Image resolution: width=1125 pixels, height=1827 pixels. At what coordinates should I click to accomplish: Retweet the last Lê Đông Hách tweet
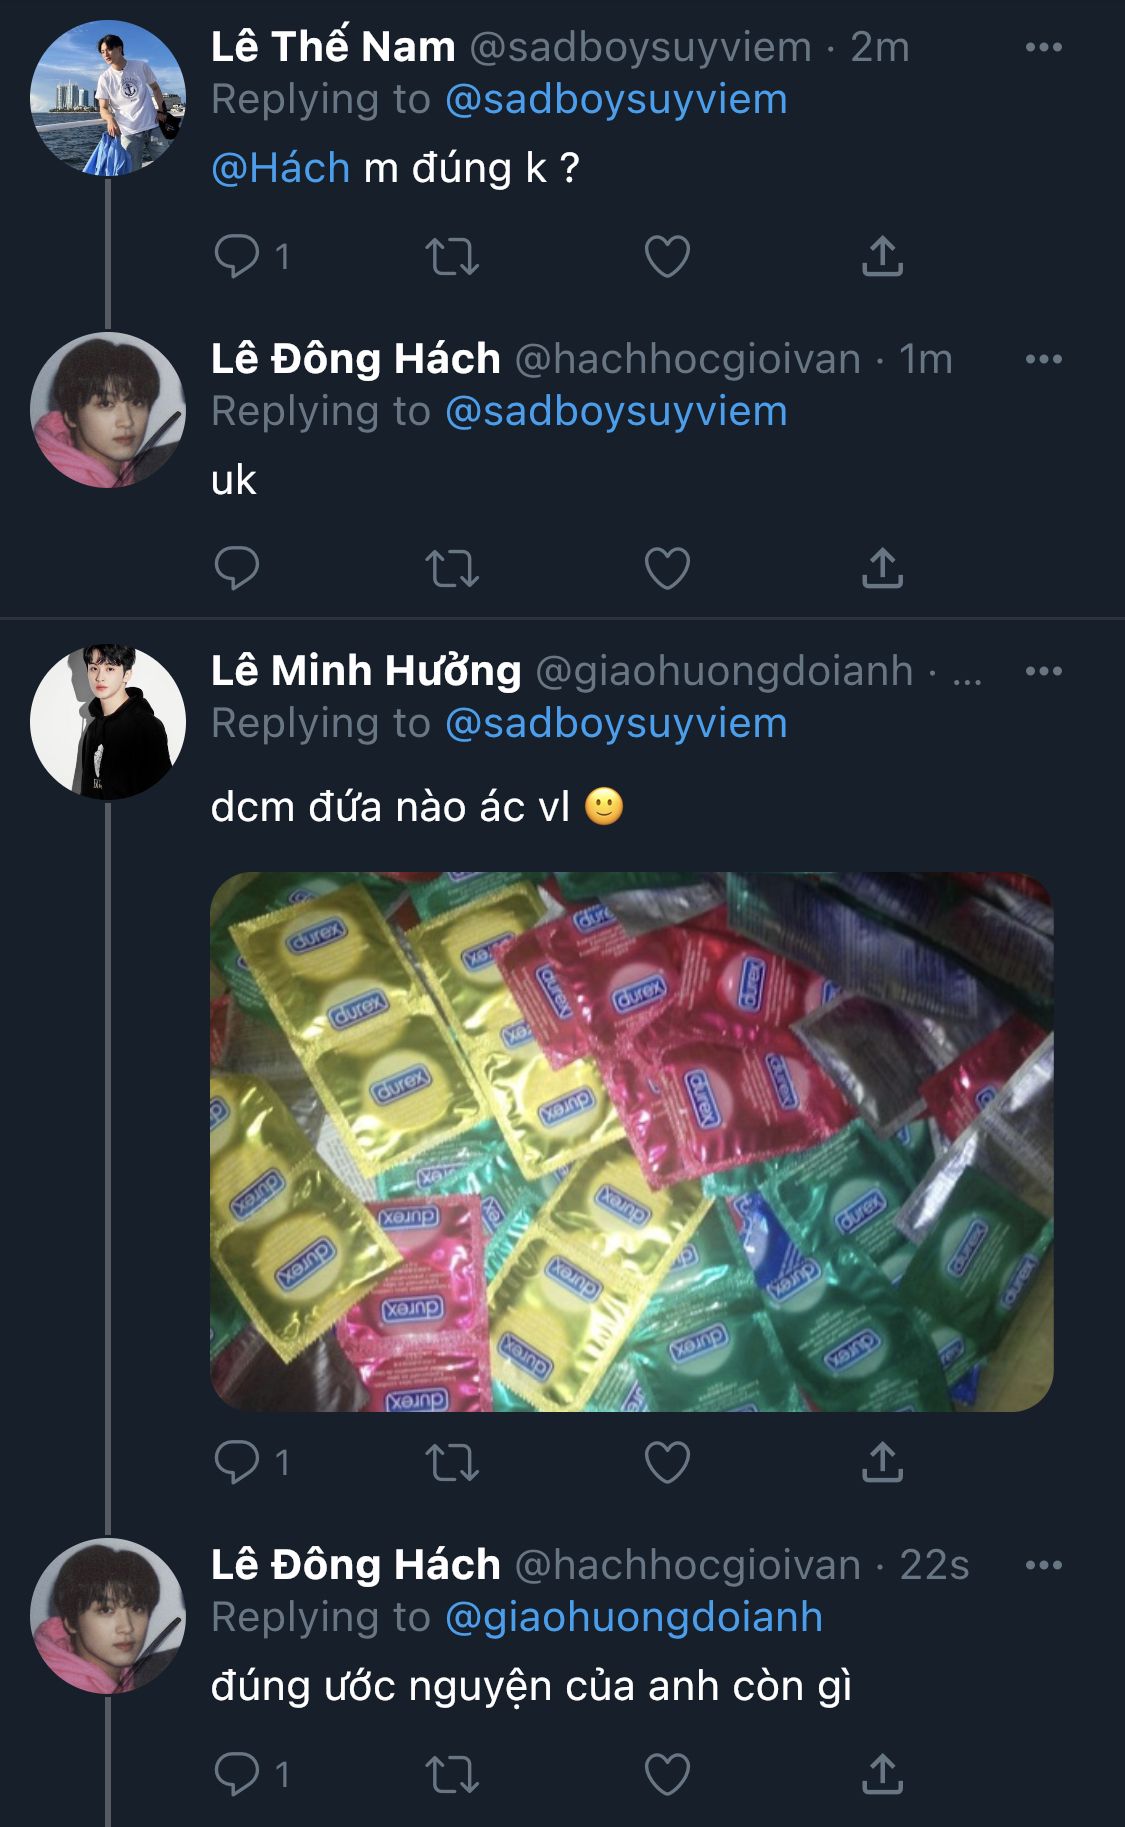452,1774
